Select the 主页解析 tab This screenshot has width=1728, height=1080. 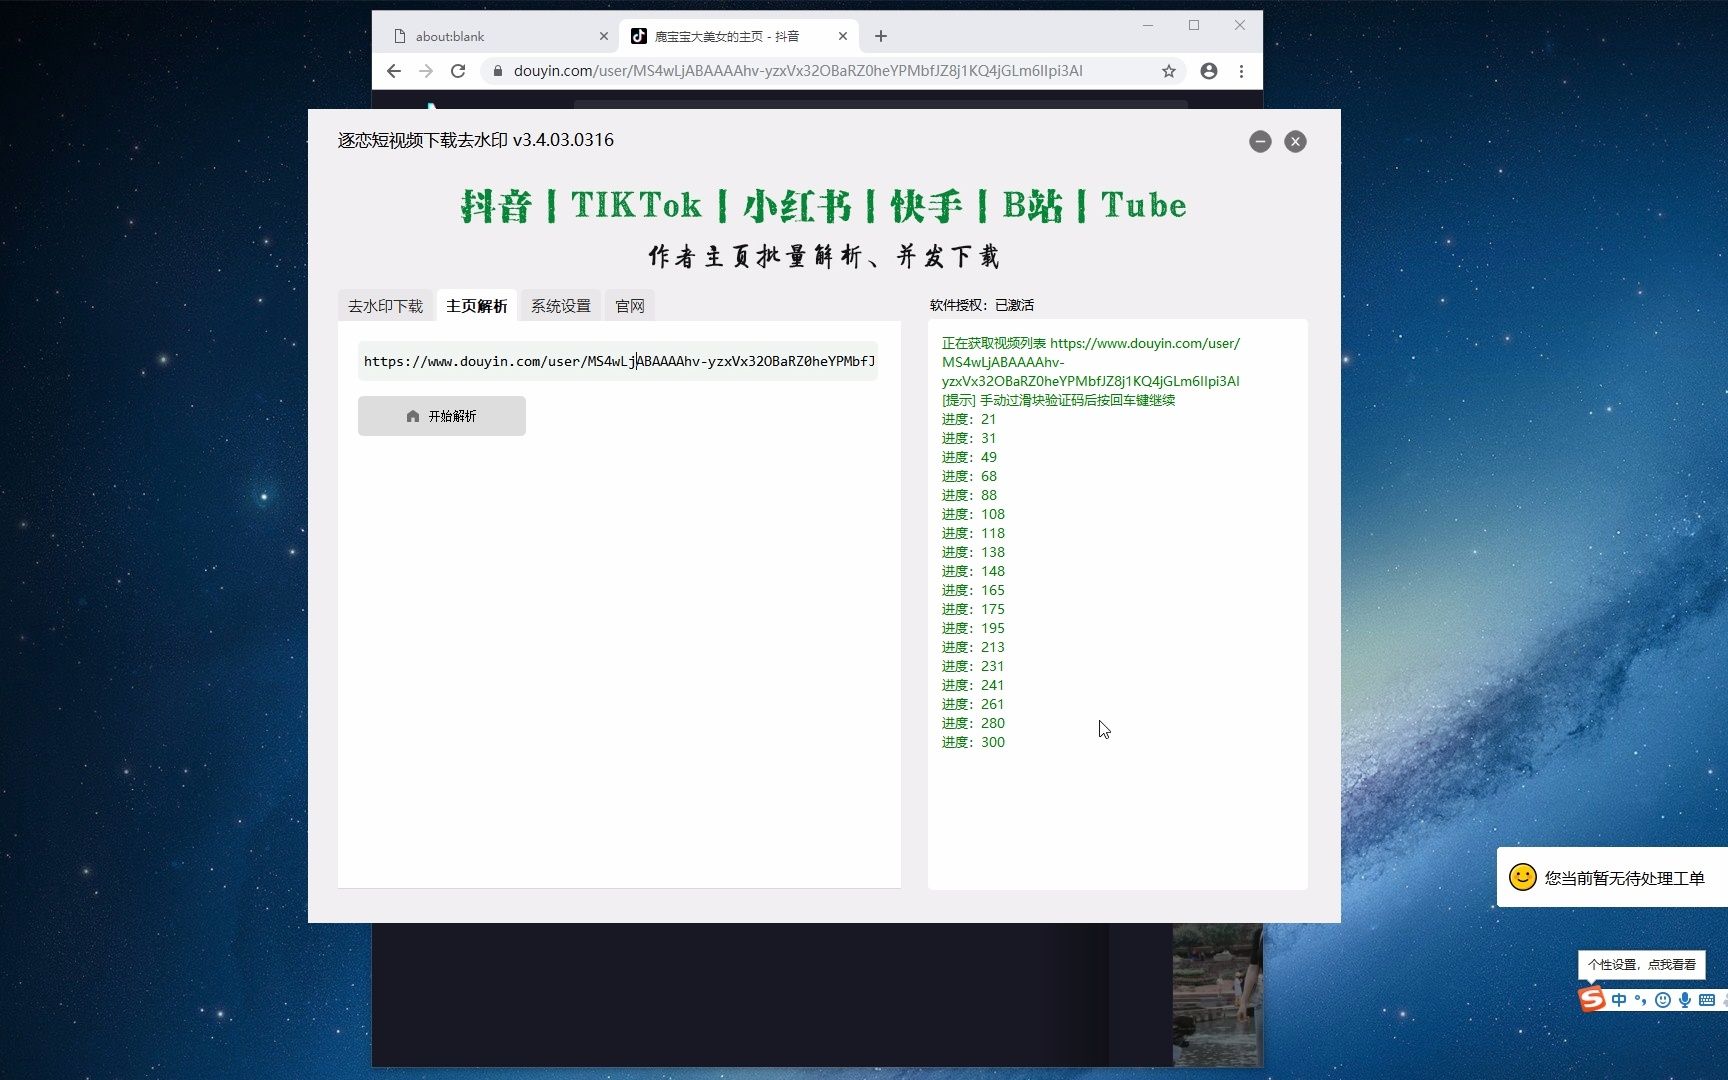point(477,306)
